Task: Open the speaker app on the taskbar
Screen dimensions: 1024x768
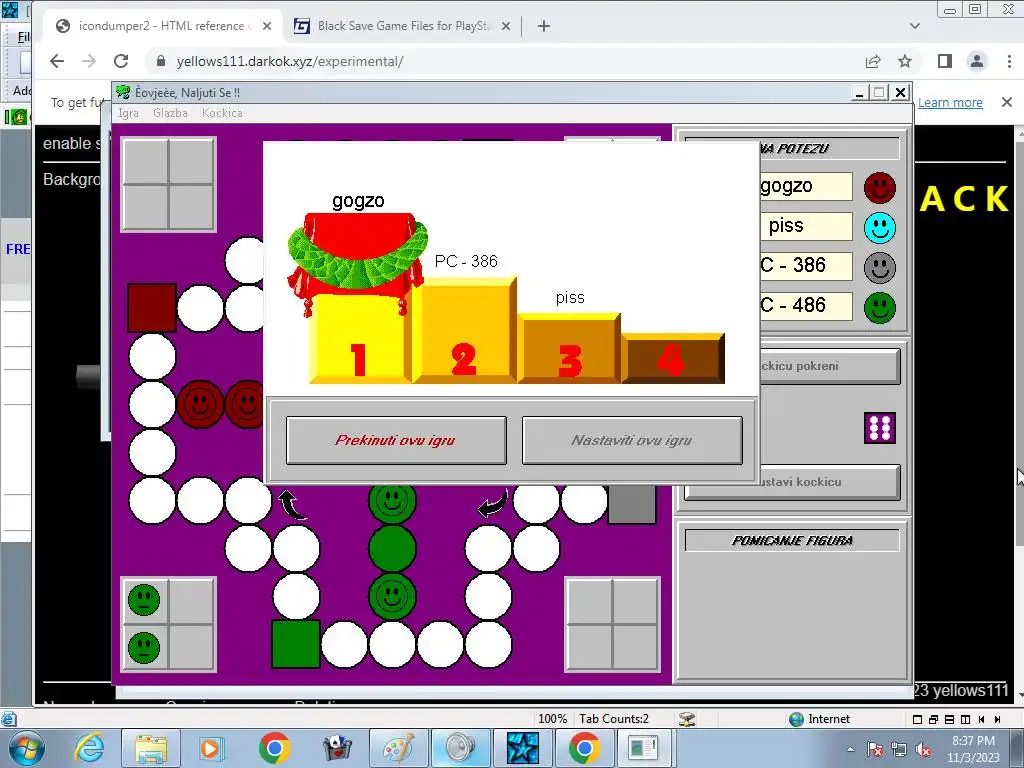Action: pyautogui.click(x=461, y=748)
